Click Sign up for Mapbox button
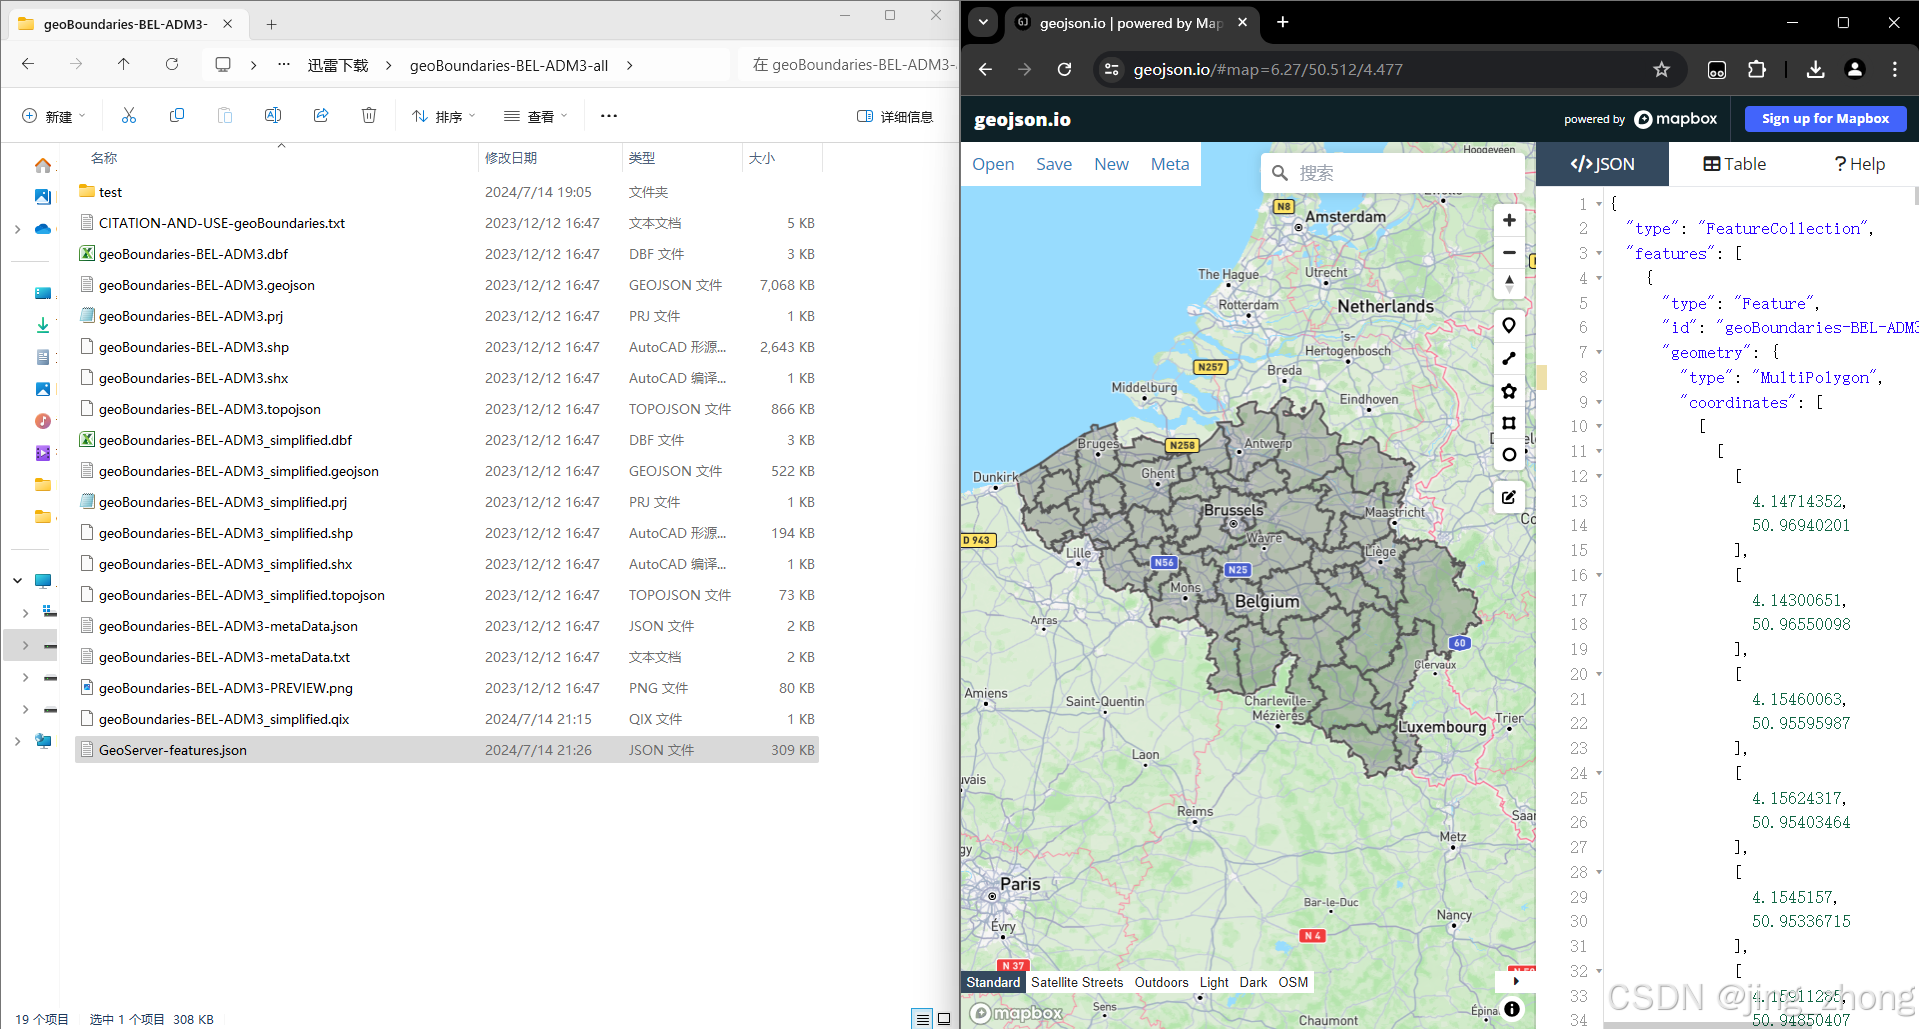 tap(1825, 118)
